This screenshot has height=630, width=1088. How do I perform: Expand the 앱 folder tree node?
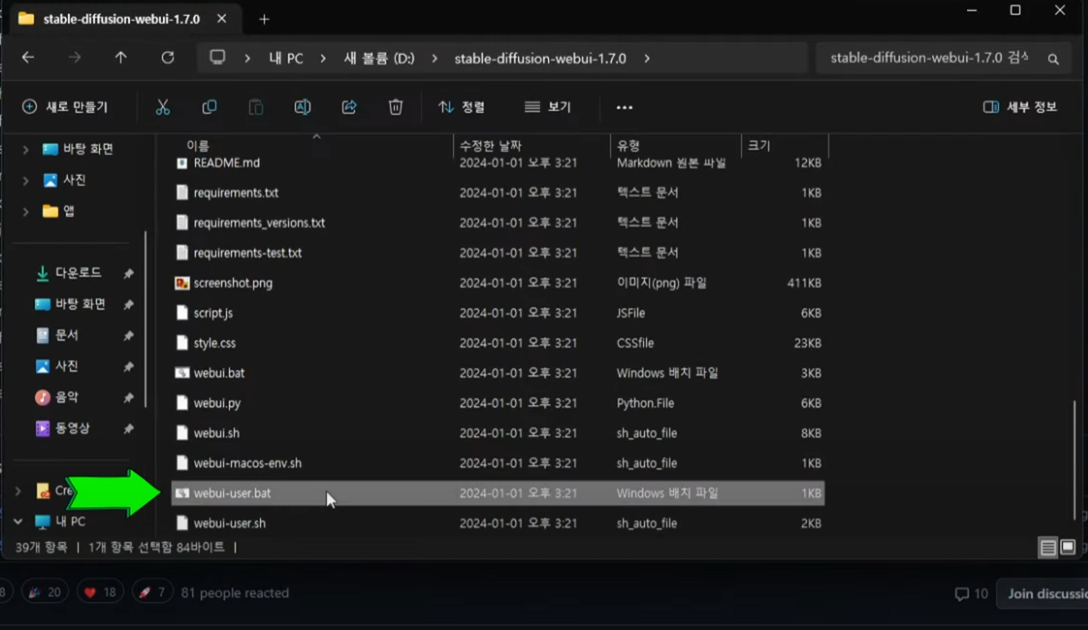click(25, 212)
